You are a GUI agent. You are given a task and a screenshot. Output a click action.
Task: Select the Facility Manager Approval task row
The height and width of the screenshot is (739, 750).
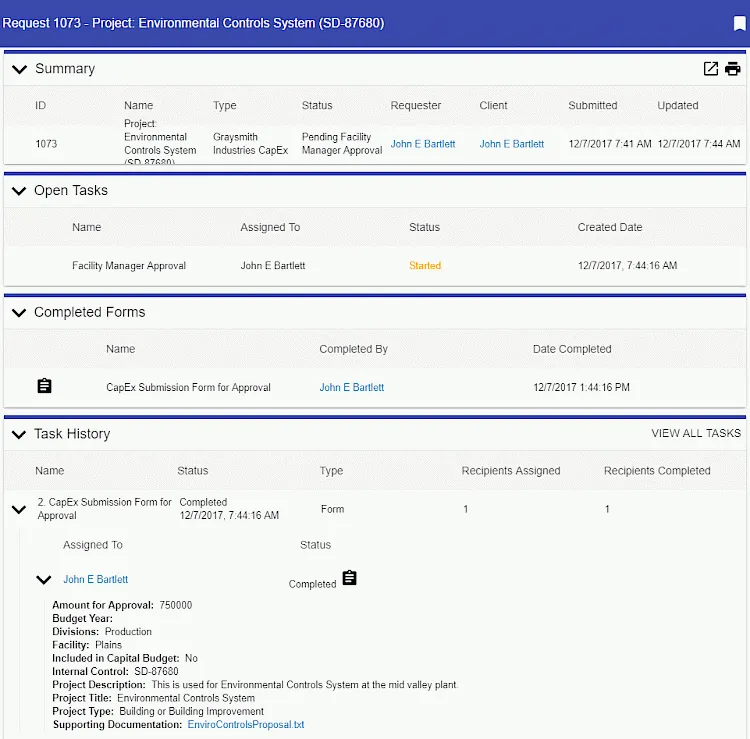129,266
